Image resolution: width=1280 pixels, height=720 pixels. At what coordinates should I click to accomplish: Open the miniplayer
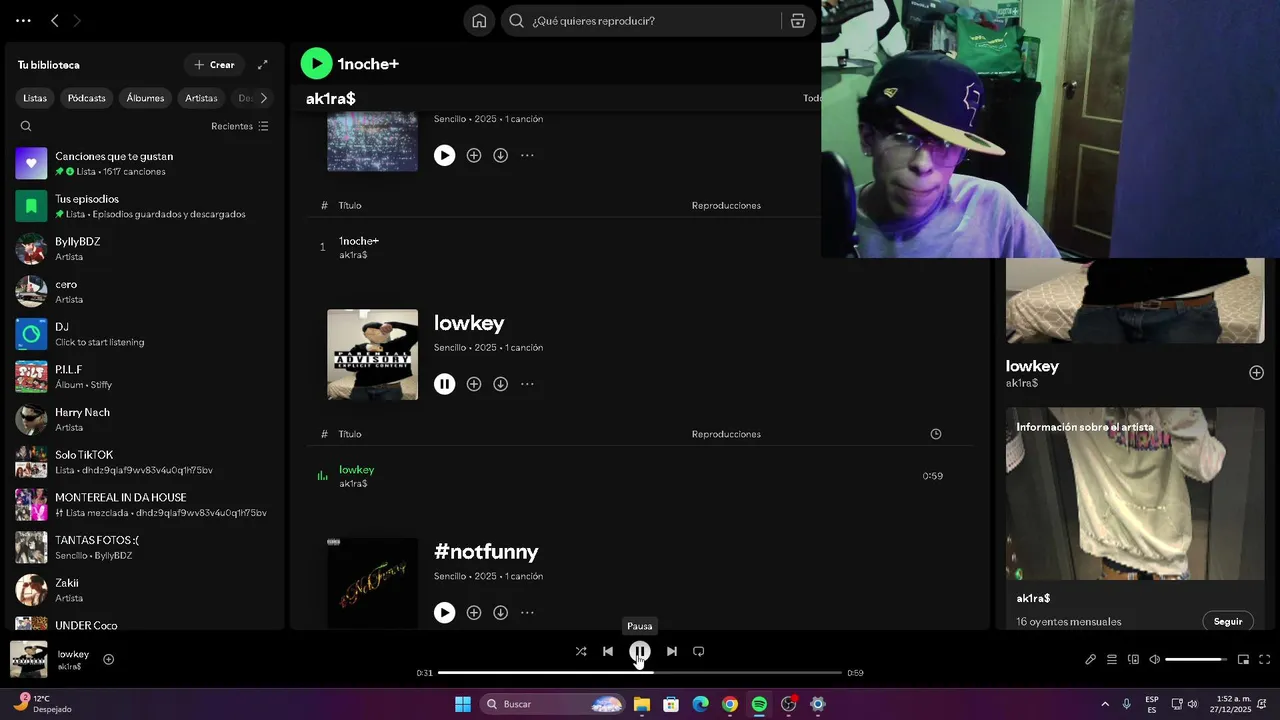click(1243, 659)
